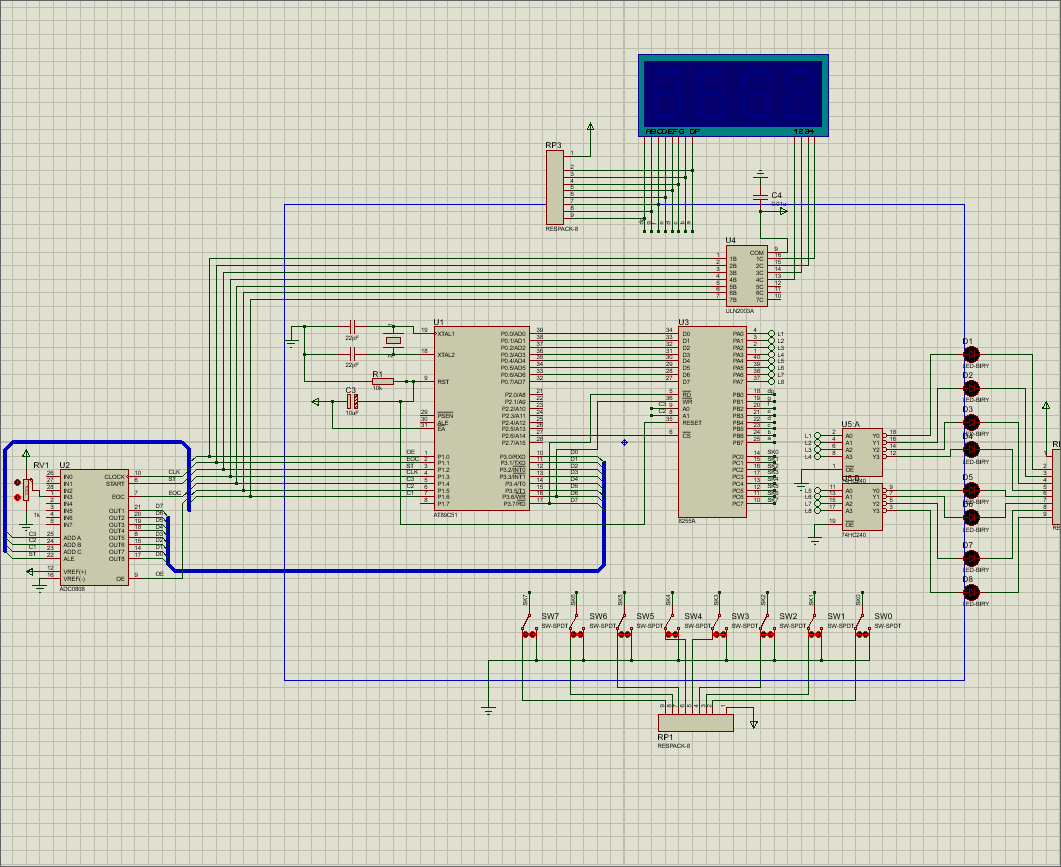1061x867 pixels.
Task: Select LED D3
Action: [x=971, y=422]
